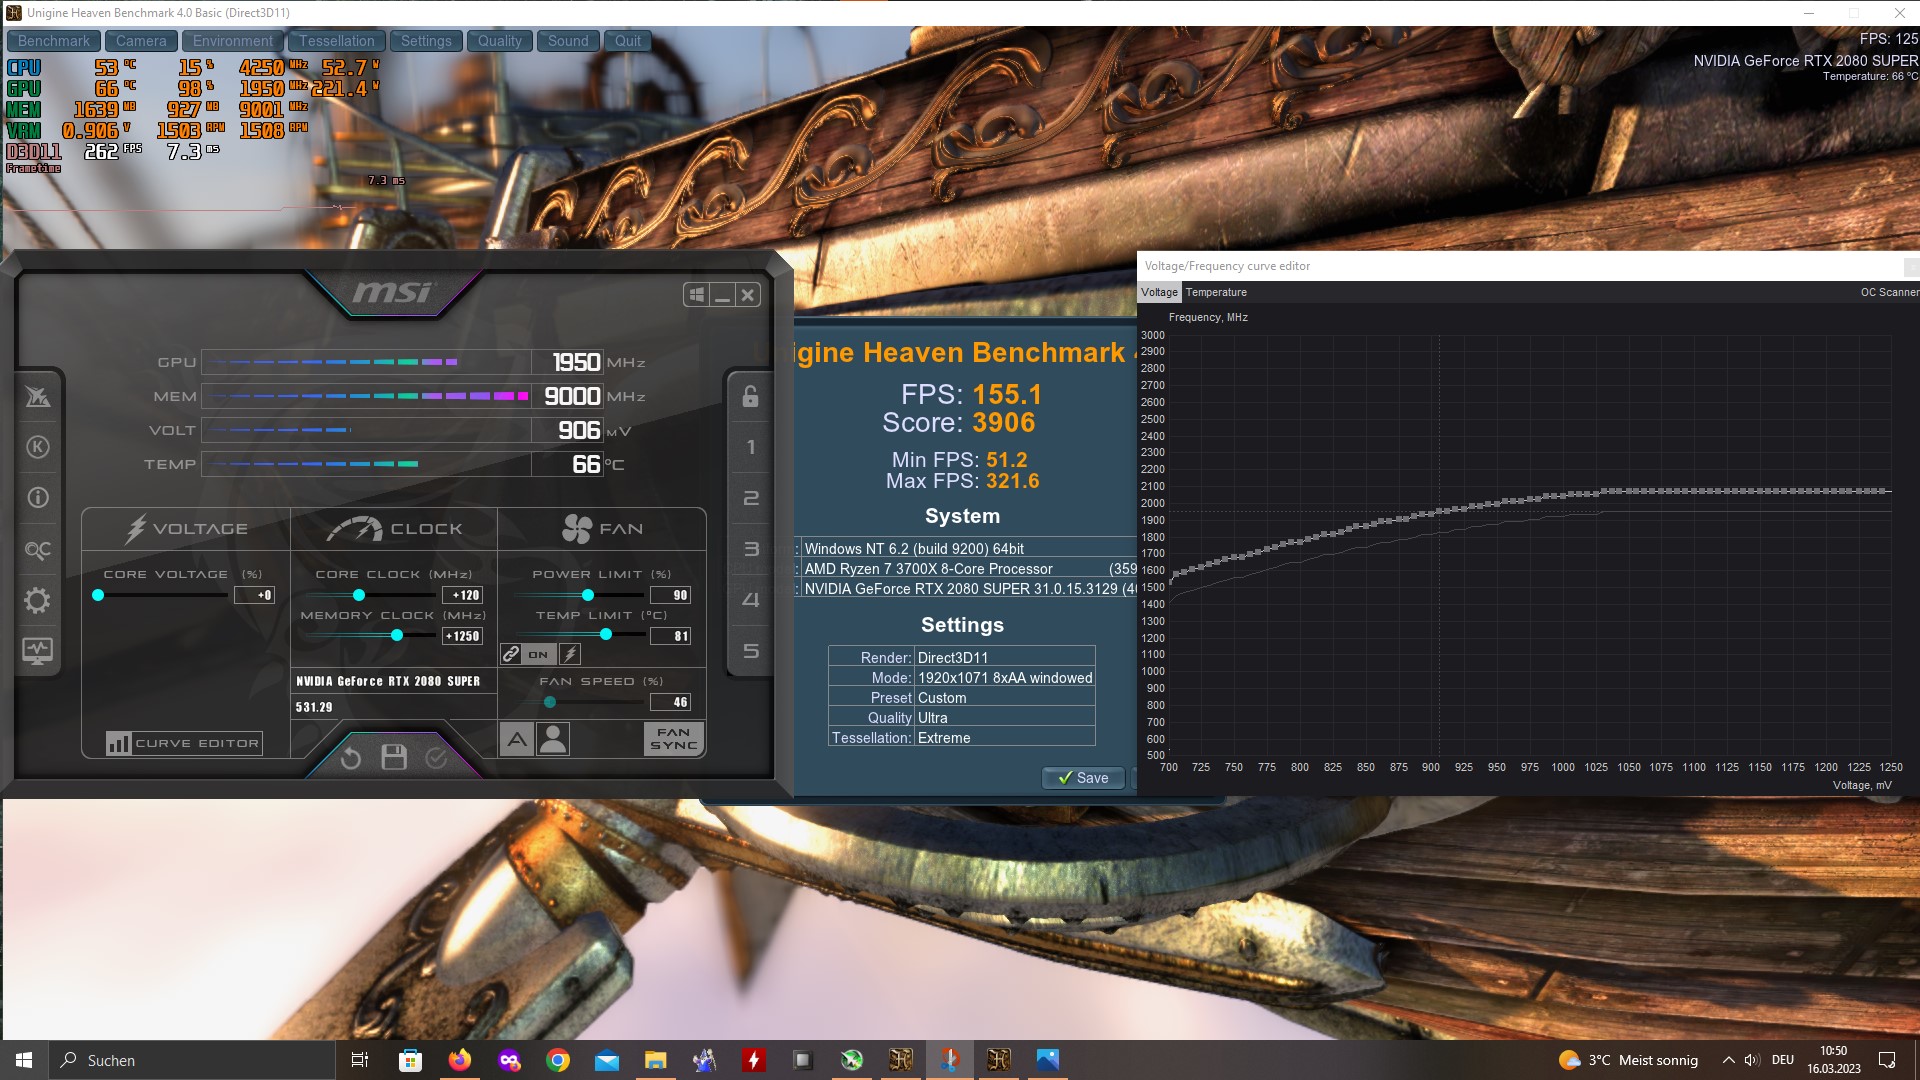This screenshot has width=1920, height=1080.
Task: Toggle power and temp limit link
Action: coord(511,654)
